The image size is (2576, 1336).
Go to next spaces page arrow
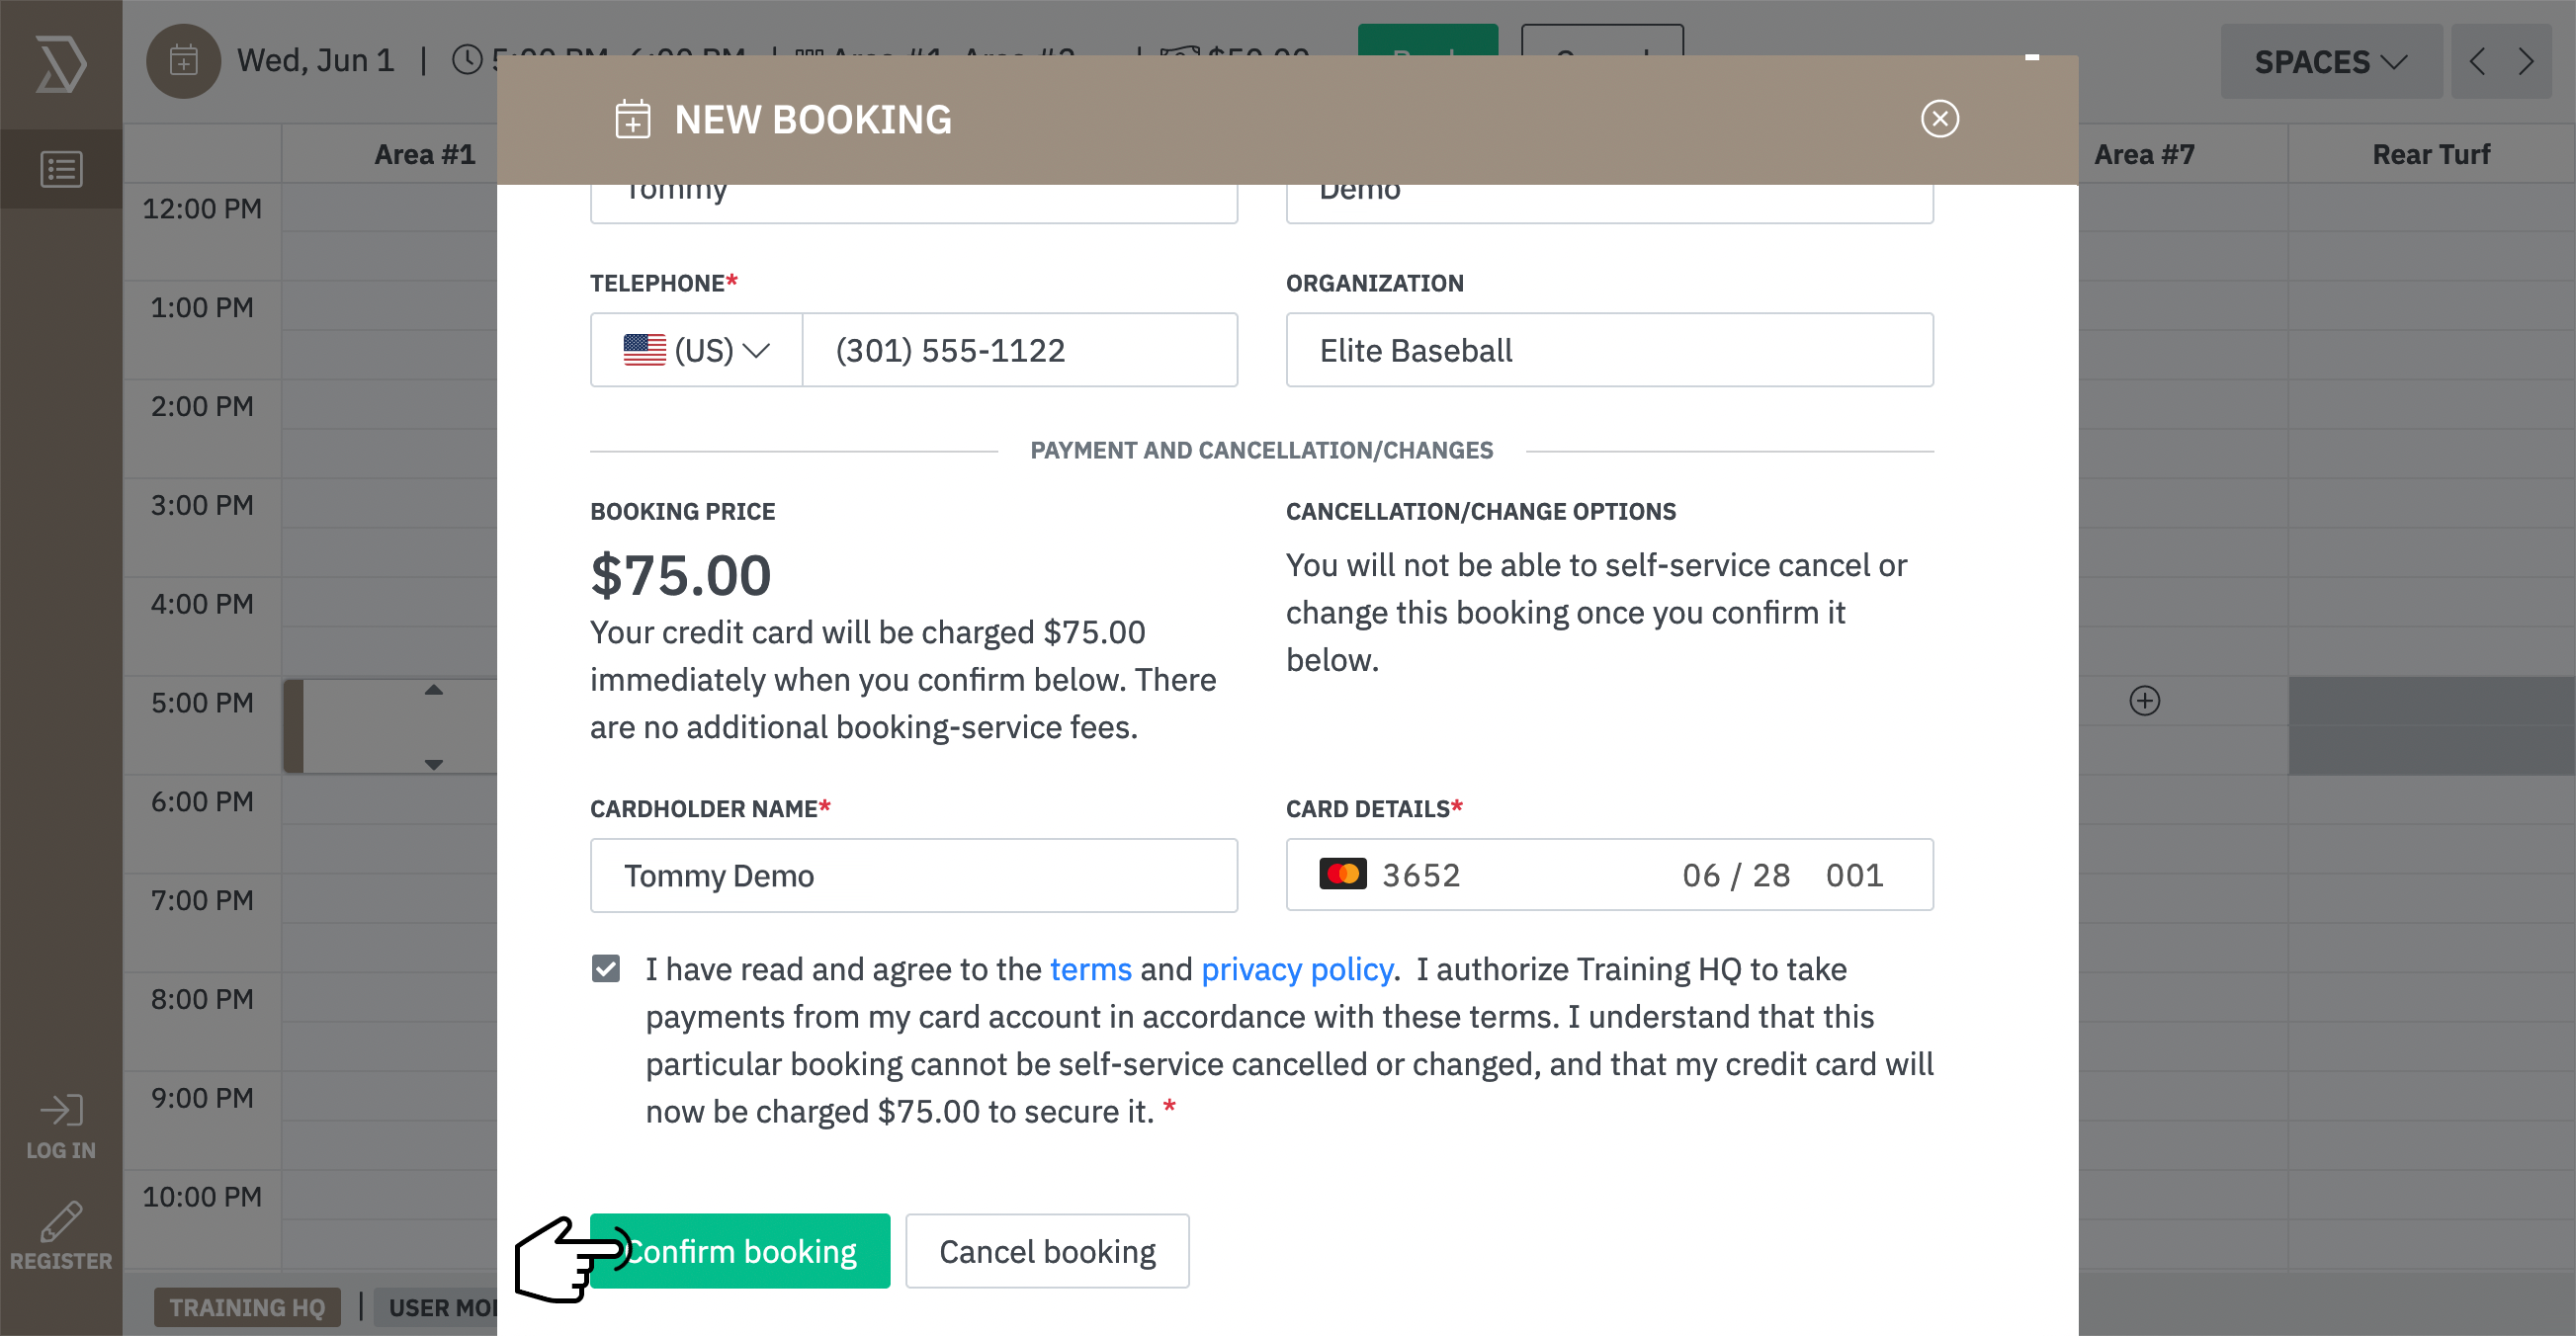pyautogui.click(x=2525, y=62)
